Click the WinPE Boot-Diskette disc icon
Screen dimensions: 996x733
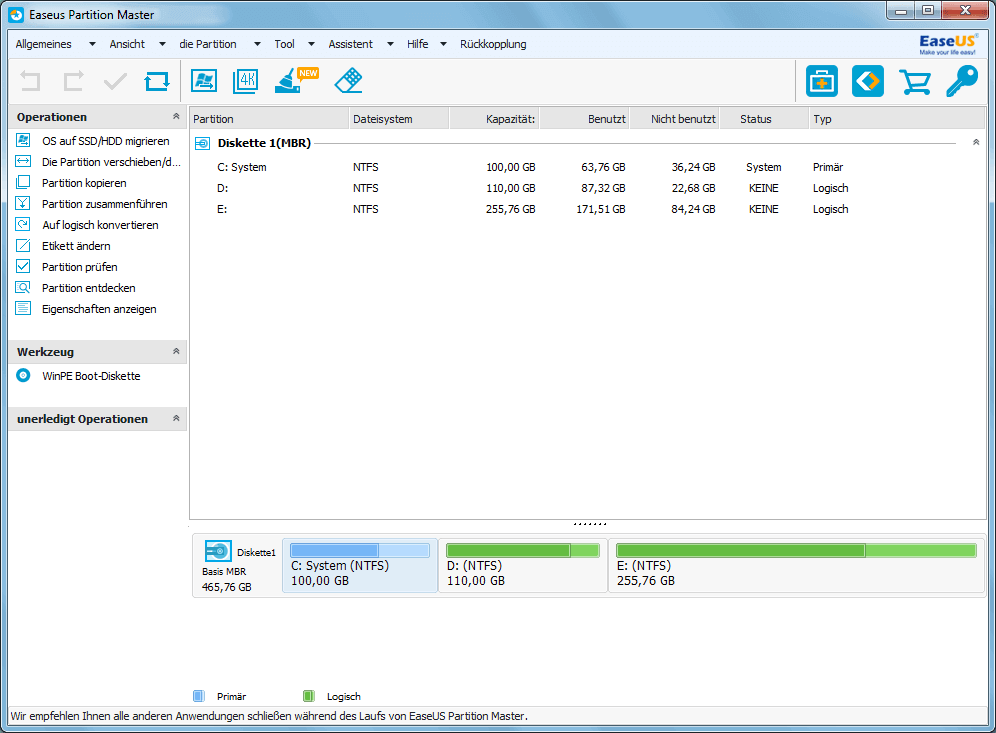[23, 375]
